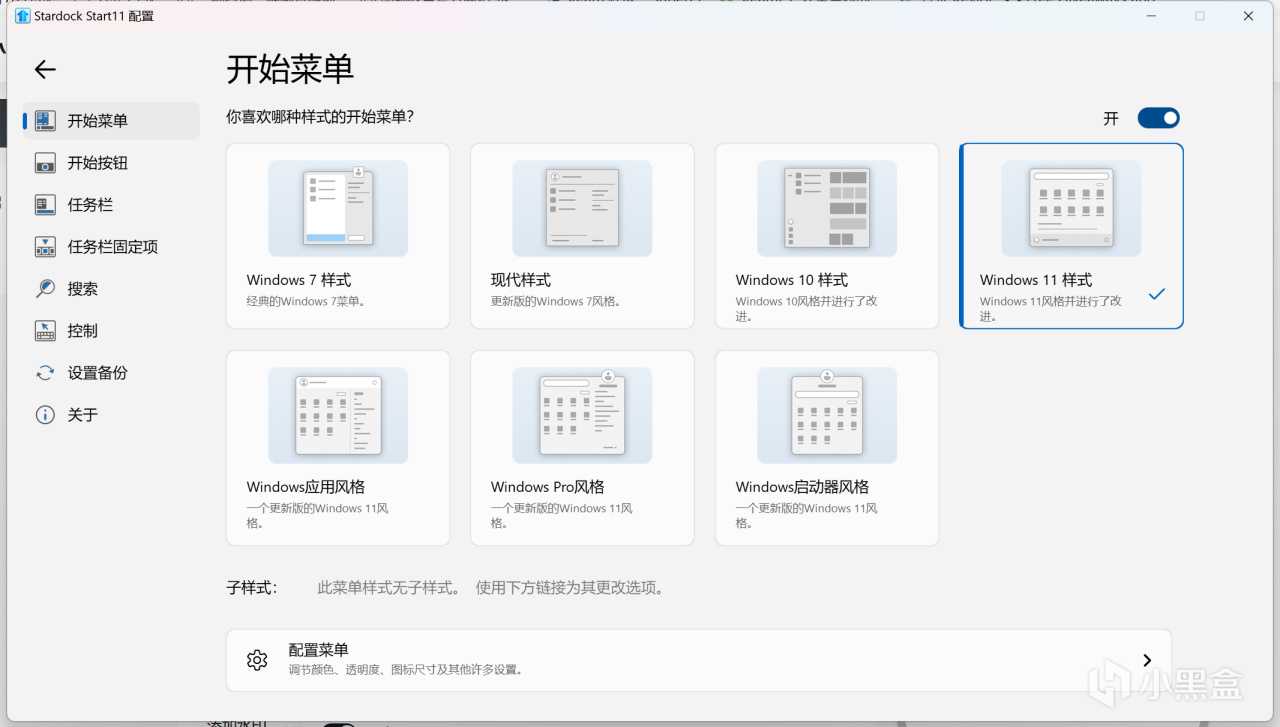Click 调节颜色、透明度 description text
This screenshot has width=1280, height=727.
coord(406,670)
